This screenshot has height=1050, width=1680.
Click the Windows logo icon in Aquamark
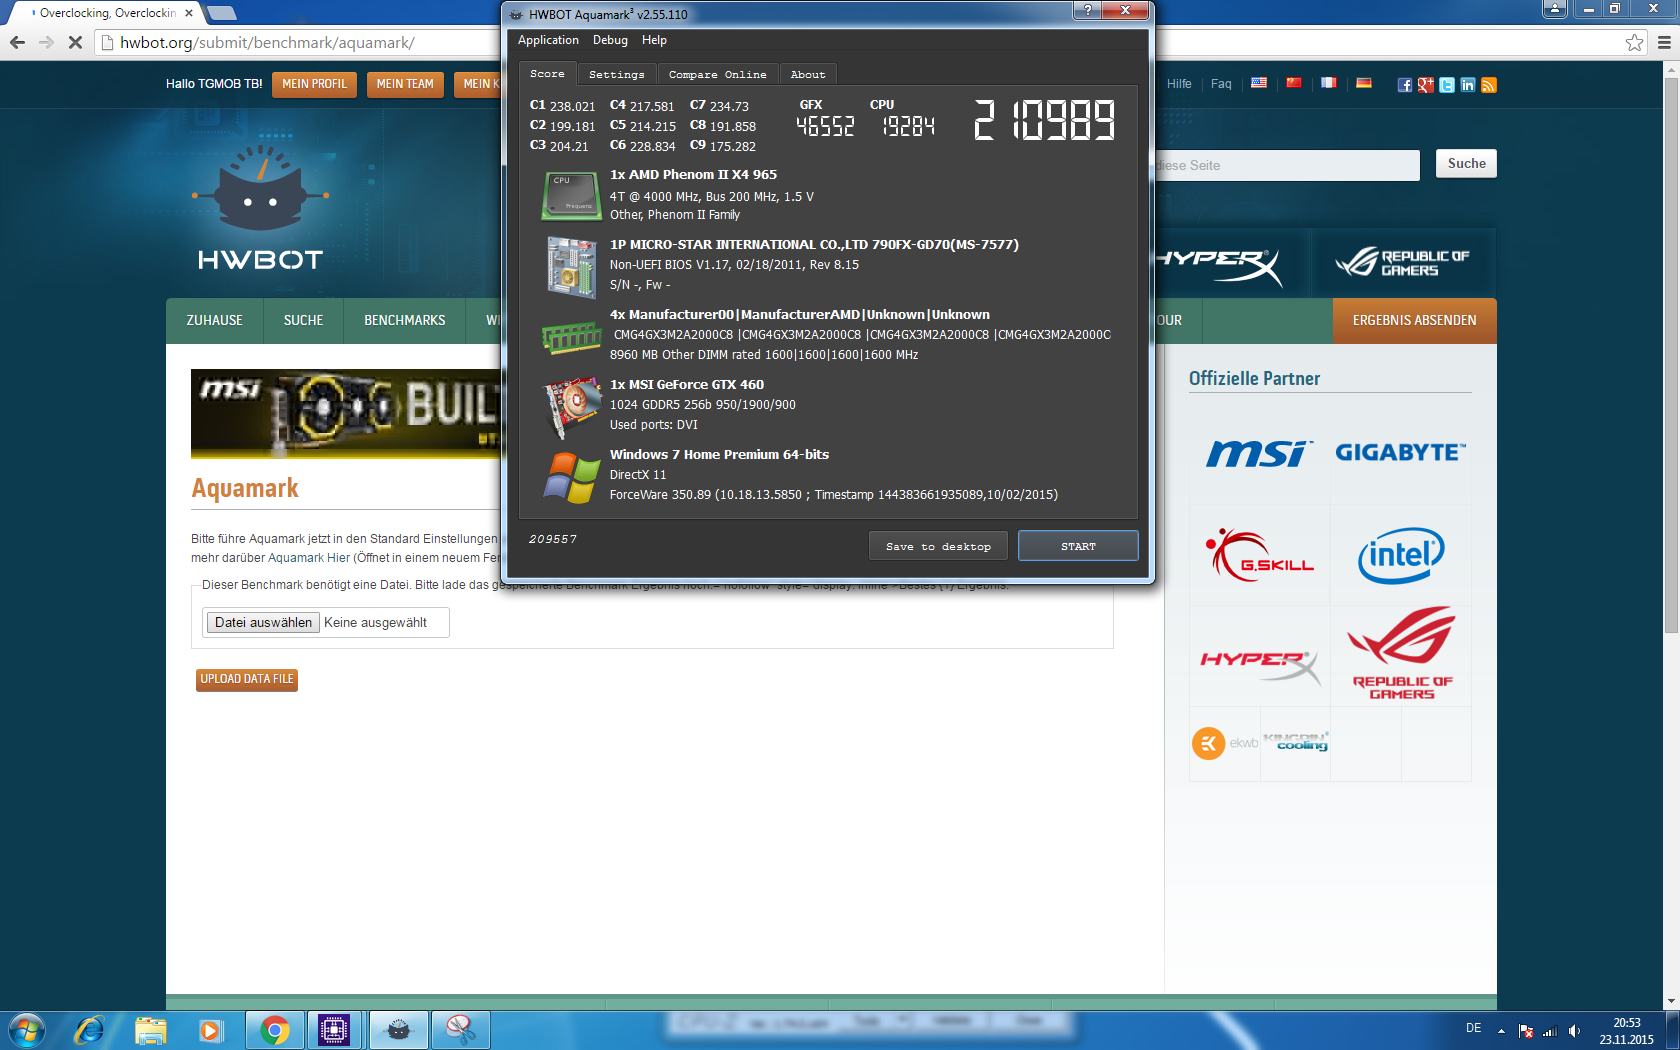click(x=571, y=477)
